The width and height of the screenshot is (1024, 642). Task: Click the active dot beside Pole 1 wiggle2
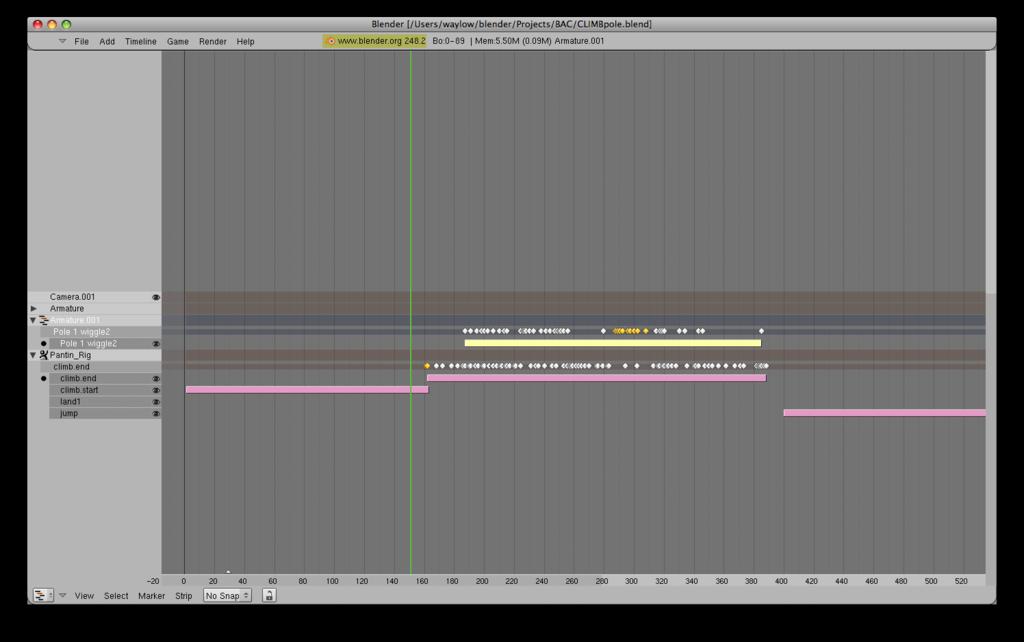click(x=44, y=344)
